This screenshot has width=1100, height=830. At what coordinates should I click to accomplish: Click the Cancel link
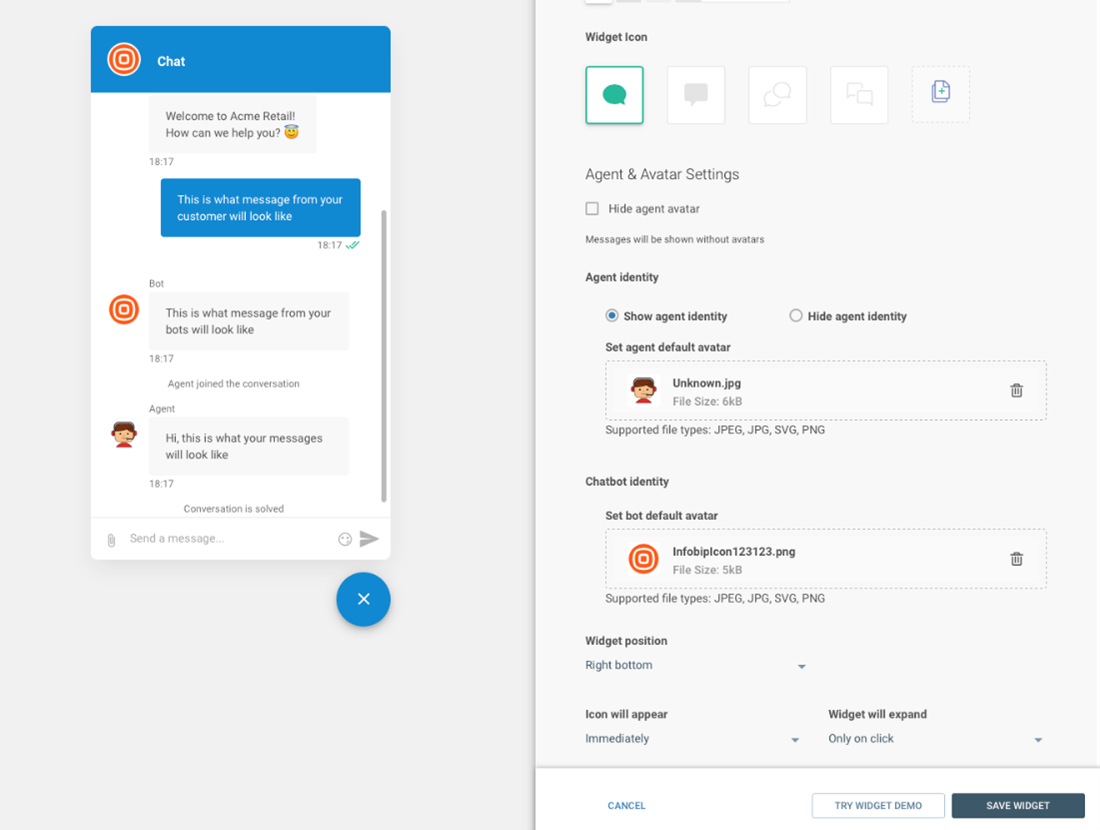627,806
